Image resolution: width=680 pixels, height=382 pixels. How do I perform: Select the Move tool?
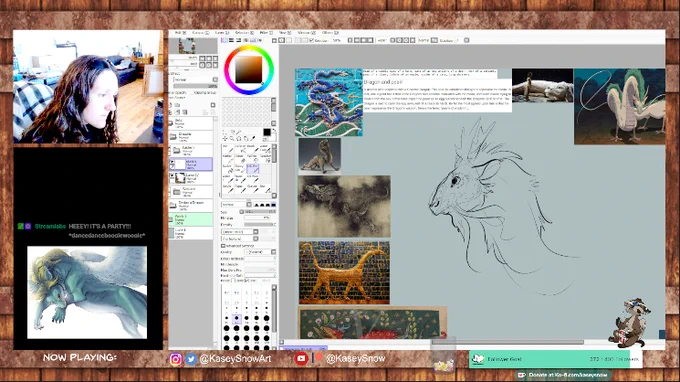pos(225,139)
